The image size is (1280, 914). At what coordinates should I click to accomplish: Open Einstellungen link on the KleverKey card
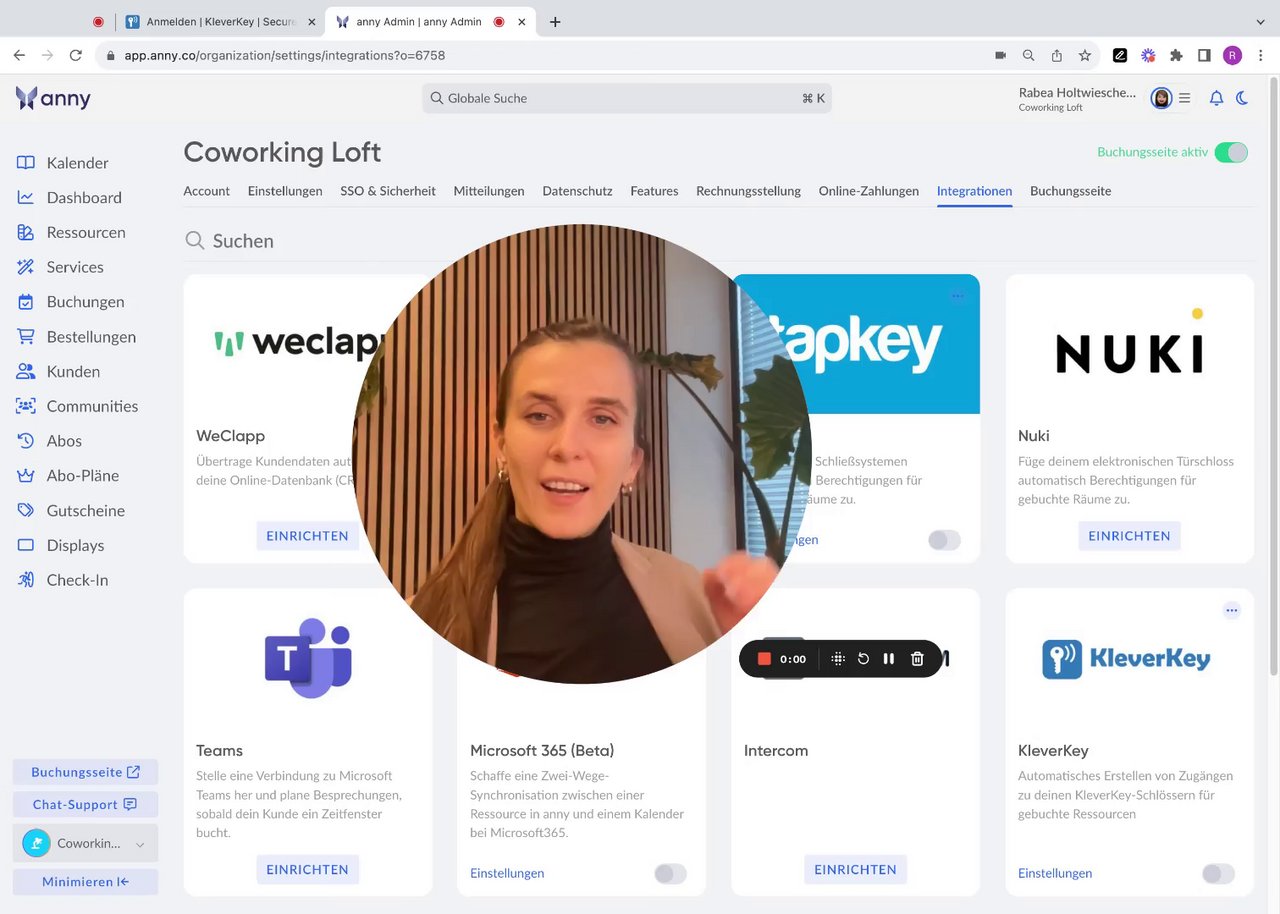1055,873
